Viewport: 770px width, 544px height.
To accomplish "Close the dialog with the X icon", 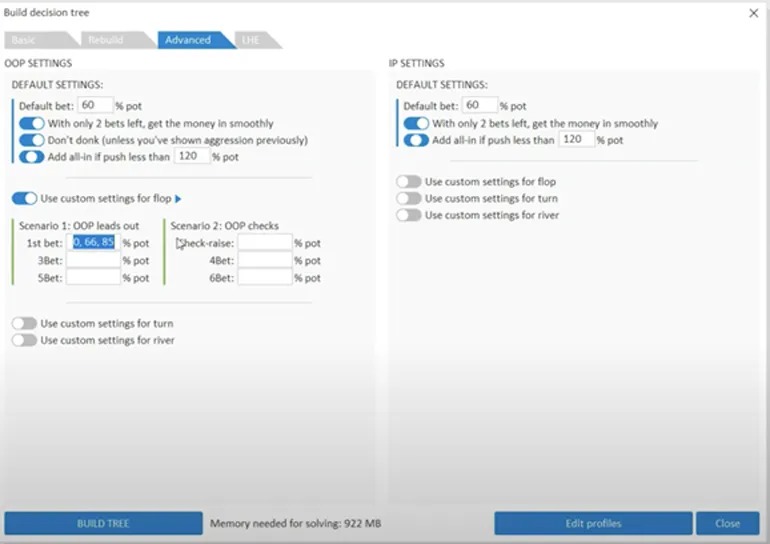I will point(754,13).
